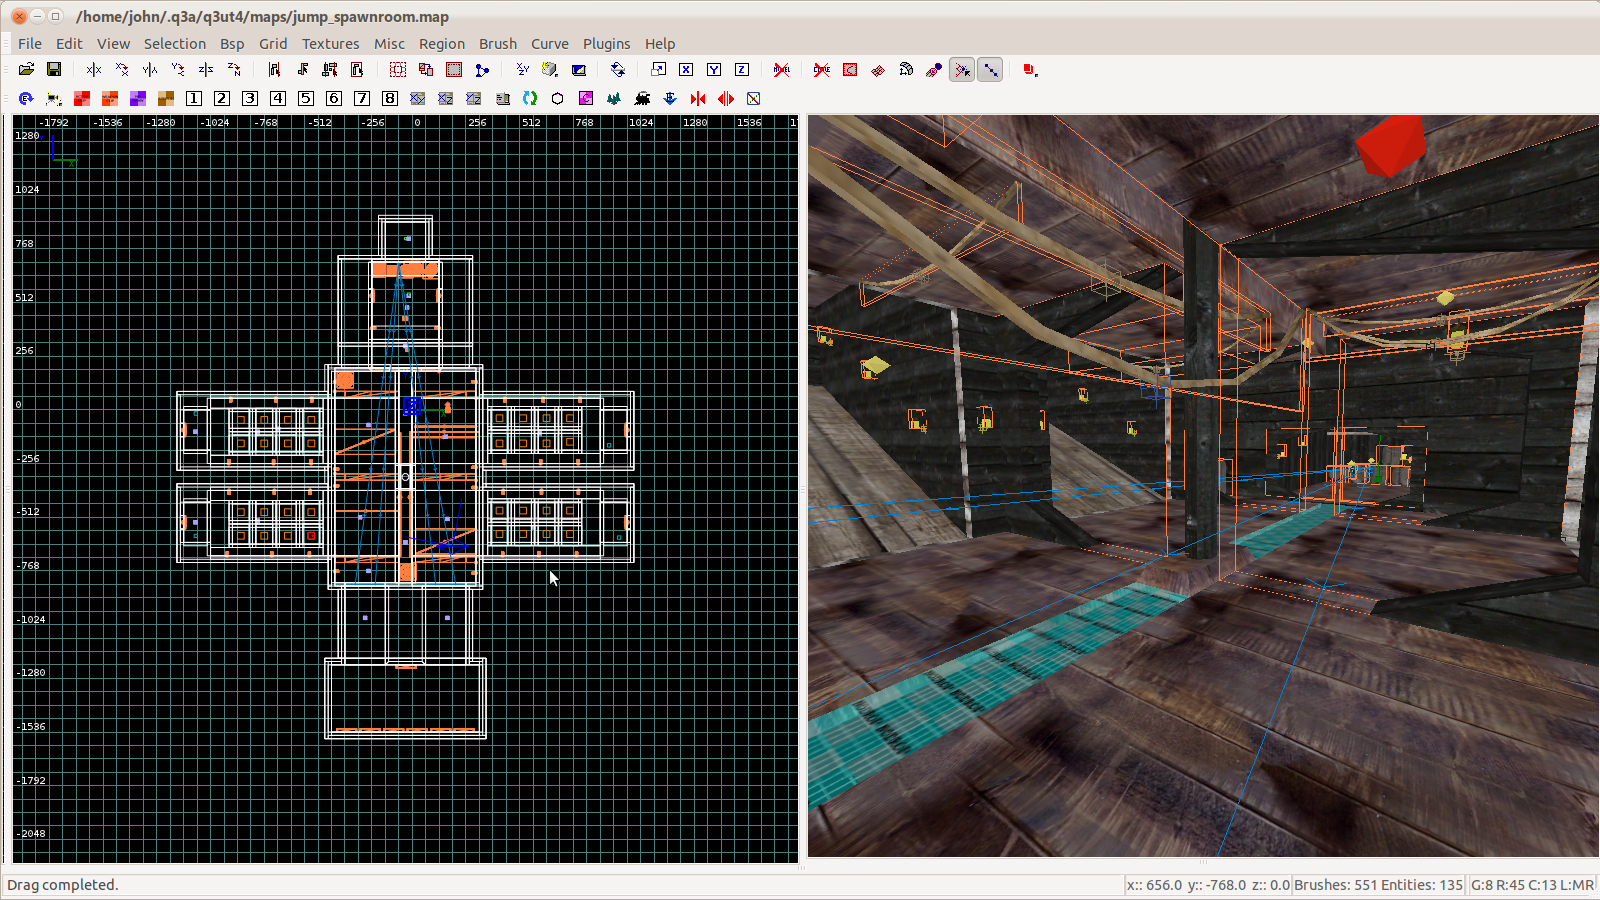Image resolution: width=1600 pixels, height=900 pixels.
Task: Click the Open map file icon
Action: click(x=26, y=70)
